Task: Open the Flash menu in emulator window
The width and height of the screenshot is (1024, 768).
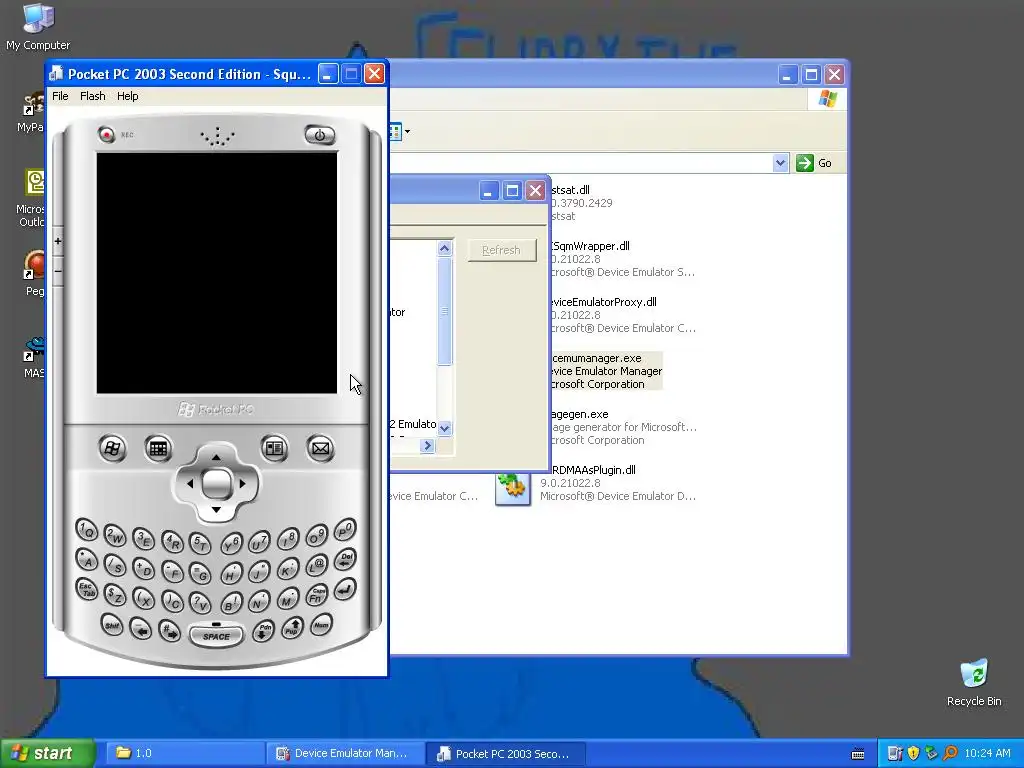Action: [93, 96]
